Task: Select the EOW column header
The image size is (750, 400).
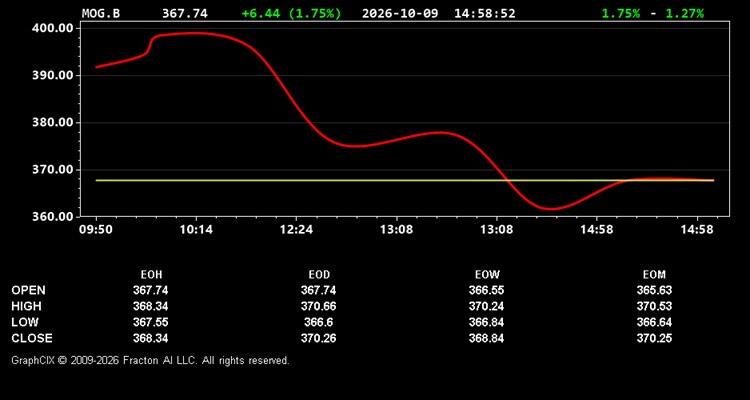Action: pyautogui.click(x=487, y=275)
